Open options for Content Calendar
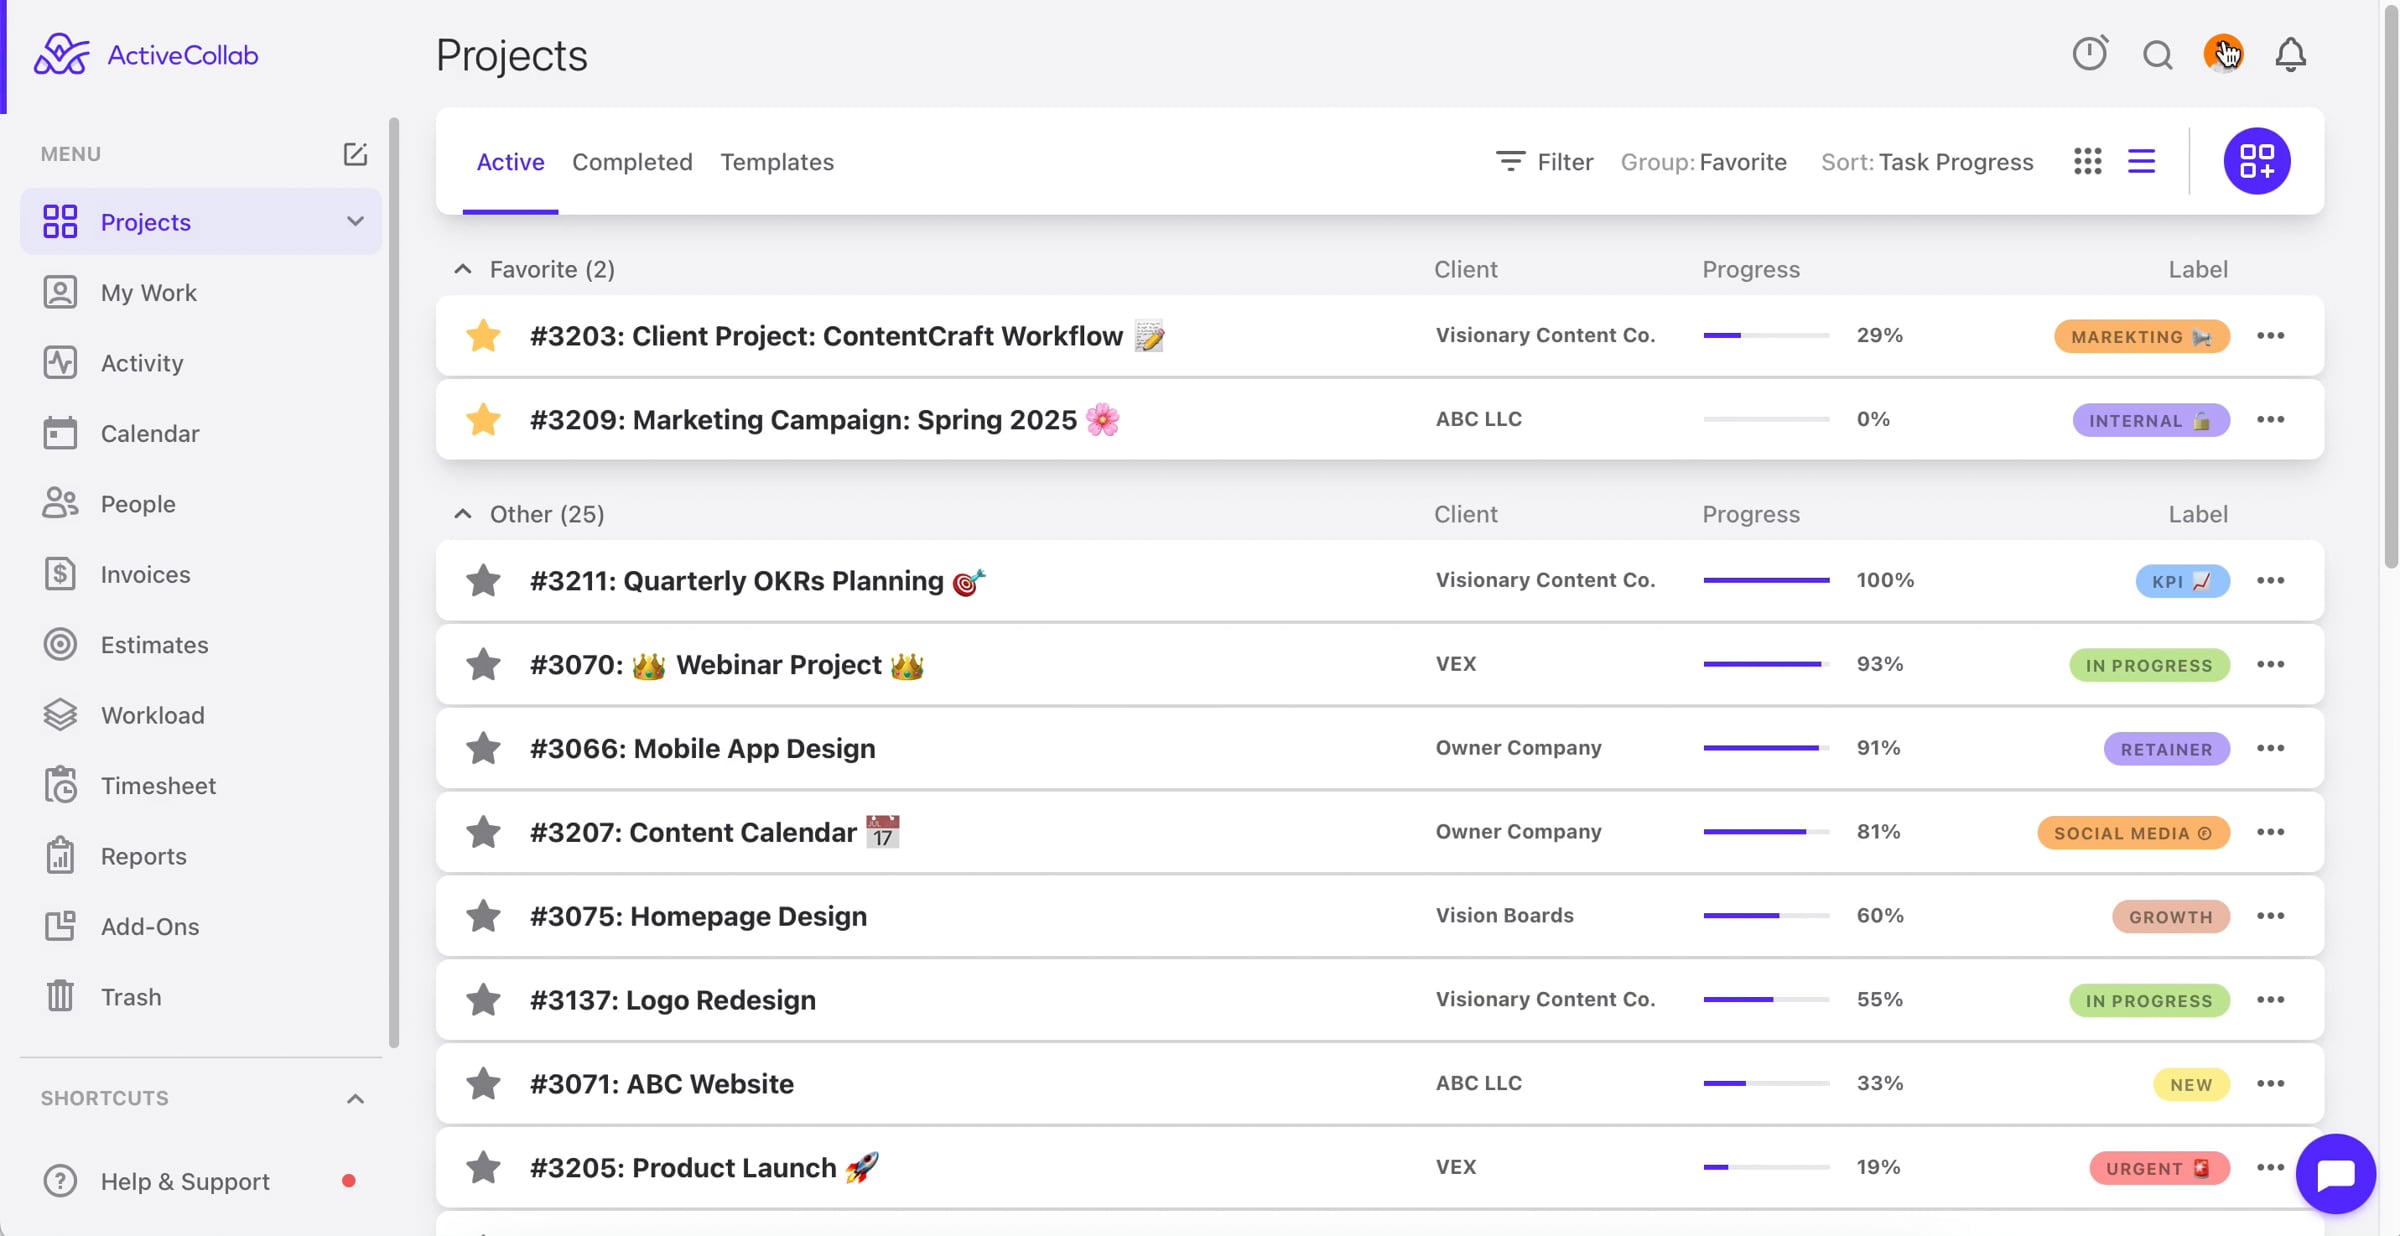Viewport: 2400px width, 1236px height. tap(2270, 833)
